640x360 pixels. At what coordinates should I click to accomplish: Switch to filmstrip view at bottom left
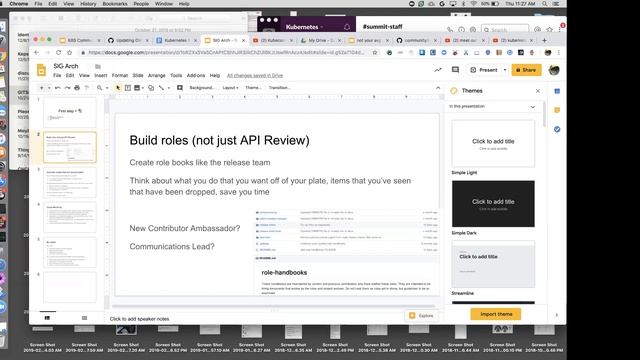[x=47, y=318]
